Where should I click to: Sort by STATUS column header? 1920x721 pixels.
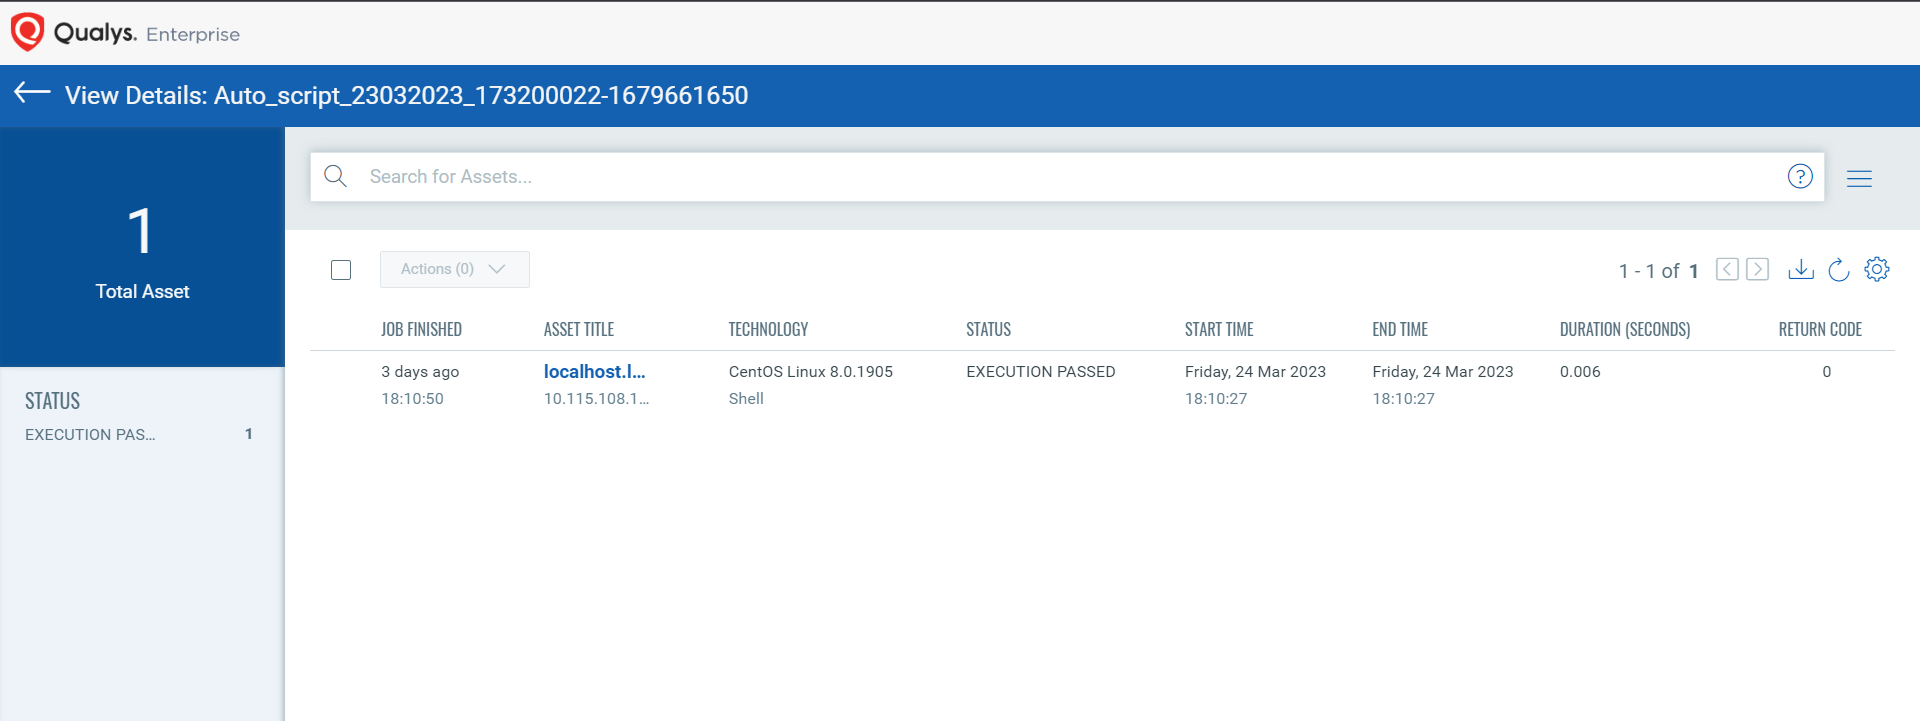click(988, 329)
